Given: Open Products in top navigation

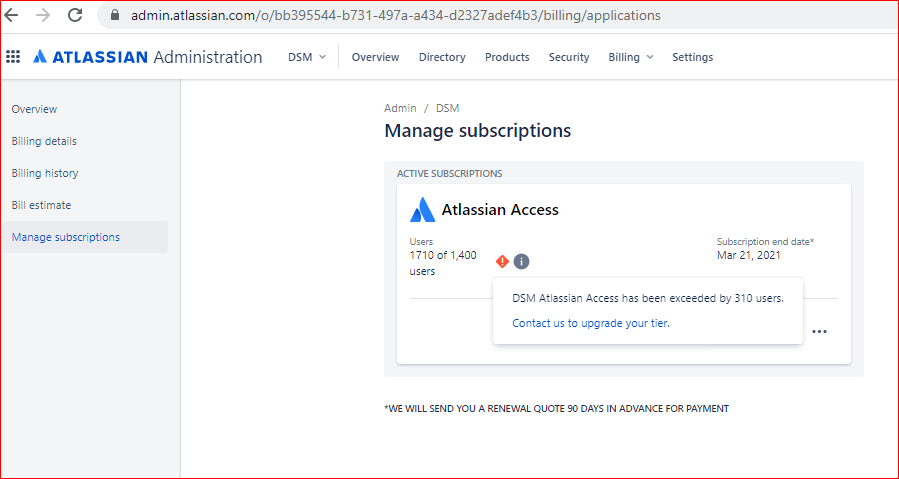Looking at the screenshot, I should tap(507, 57).
